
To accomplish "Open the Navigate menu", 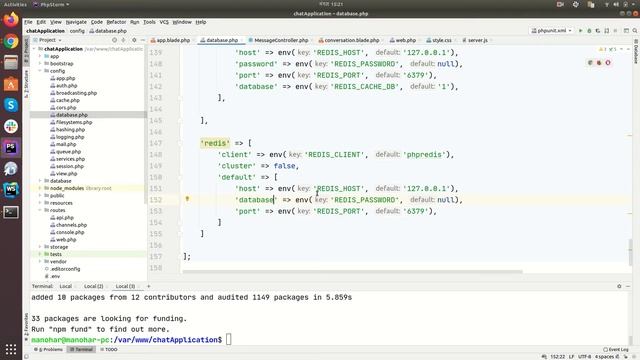I will point(76,22).
